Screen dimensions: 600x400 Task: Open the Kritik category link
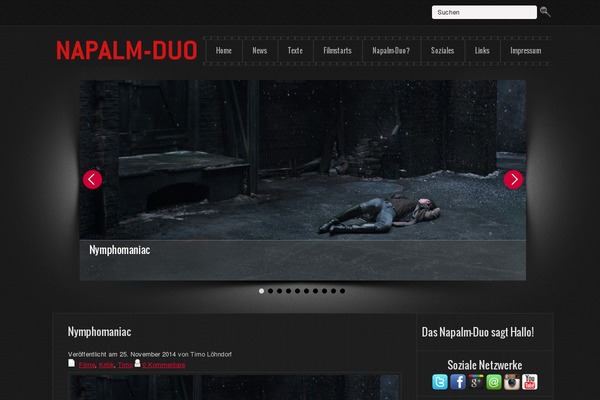pyautogui.click(x=106, y=365)
